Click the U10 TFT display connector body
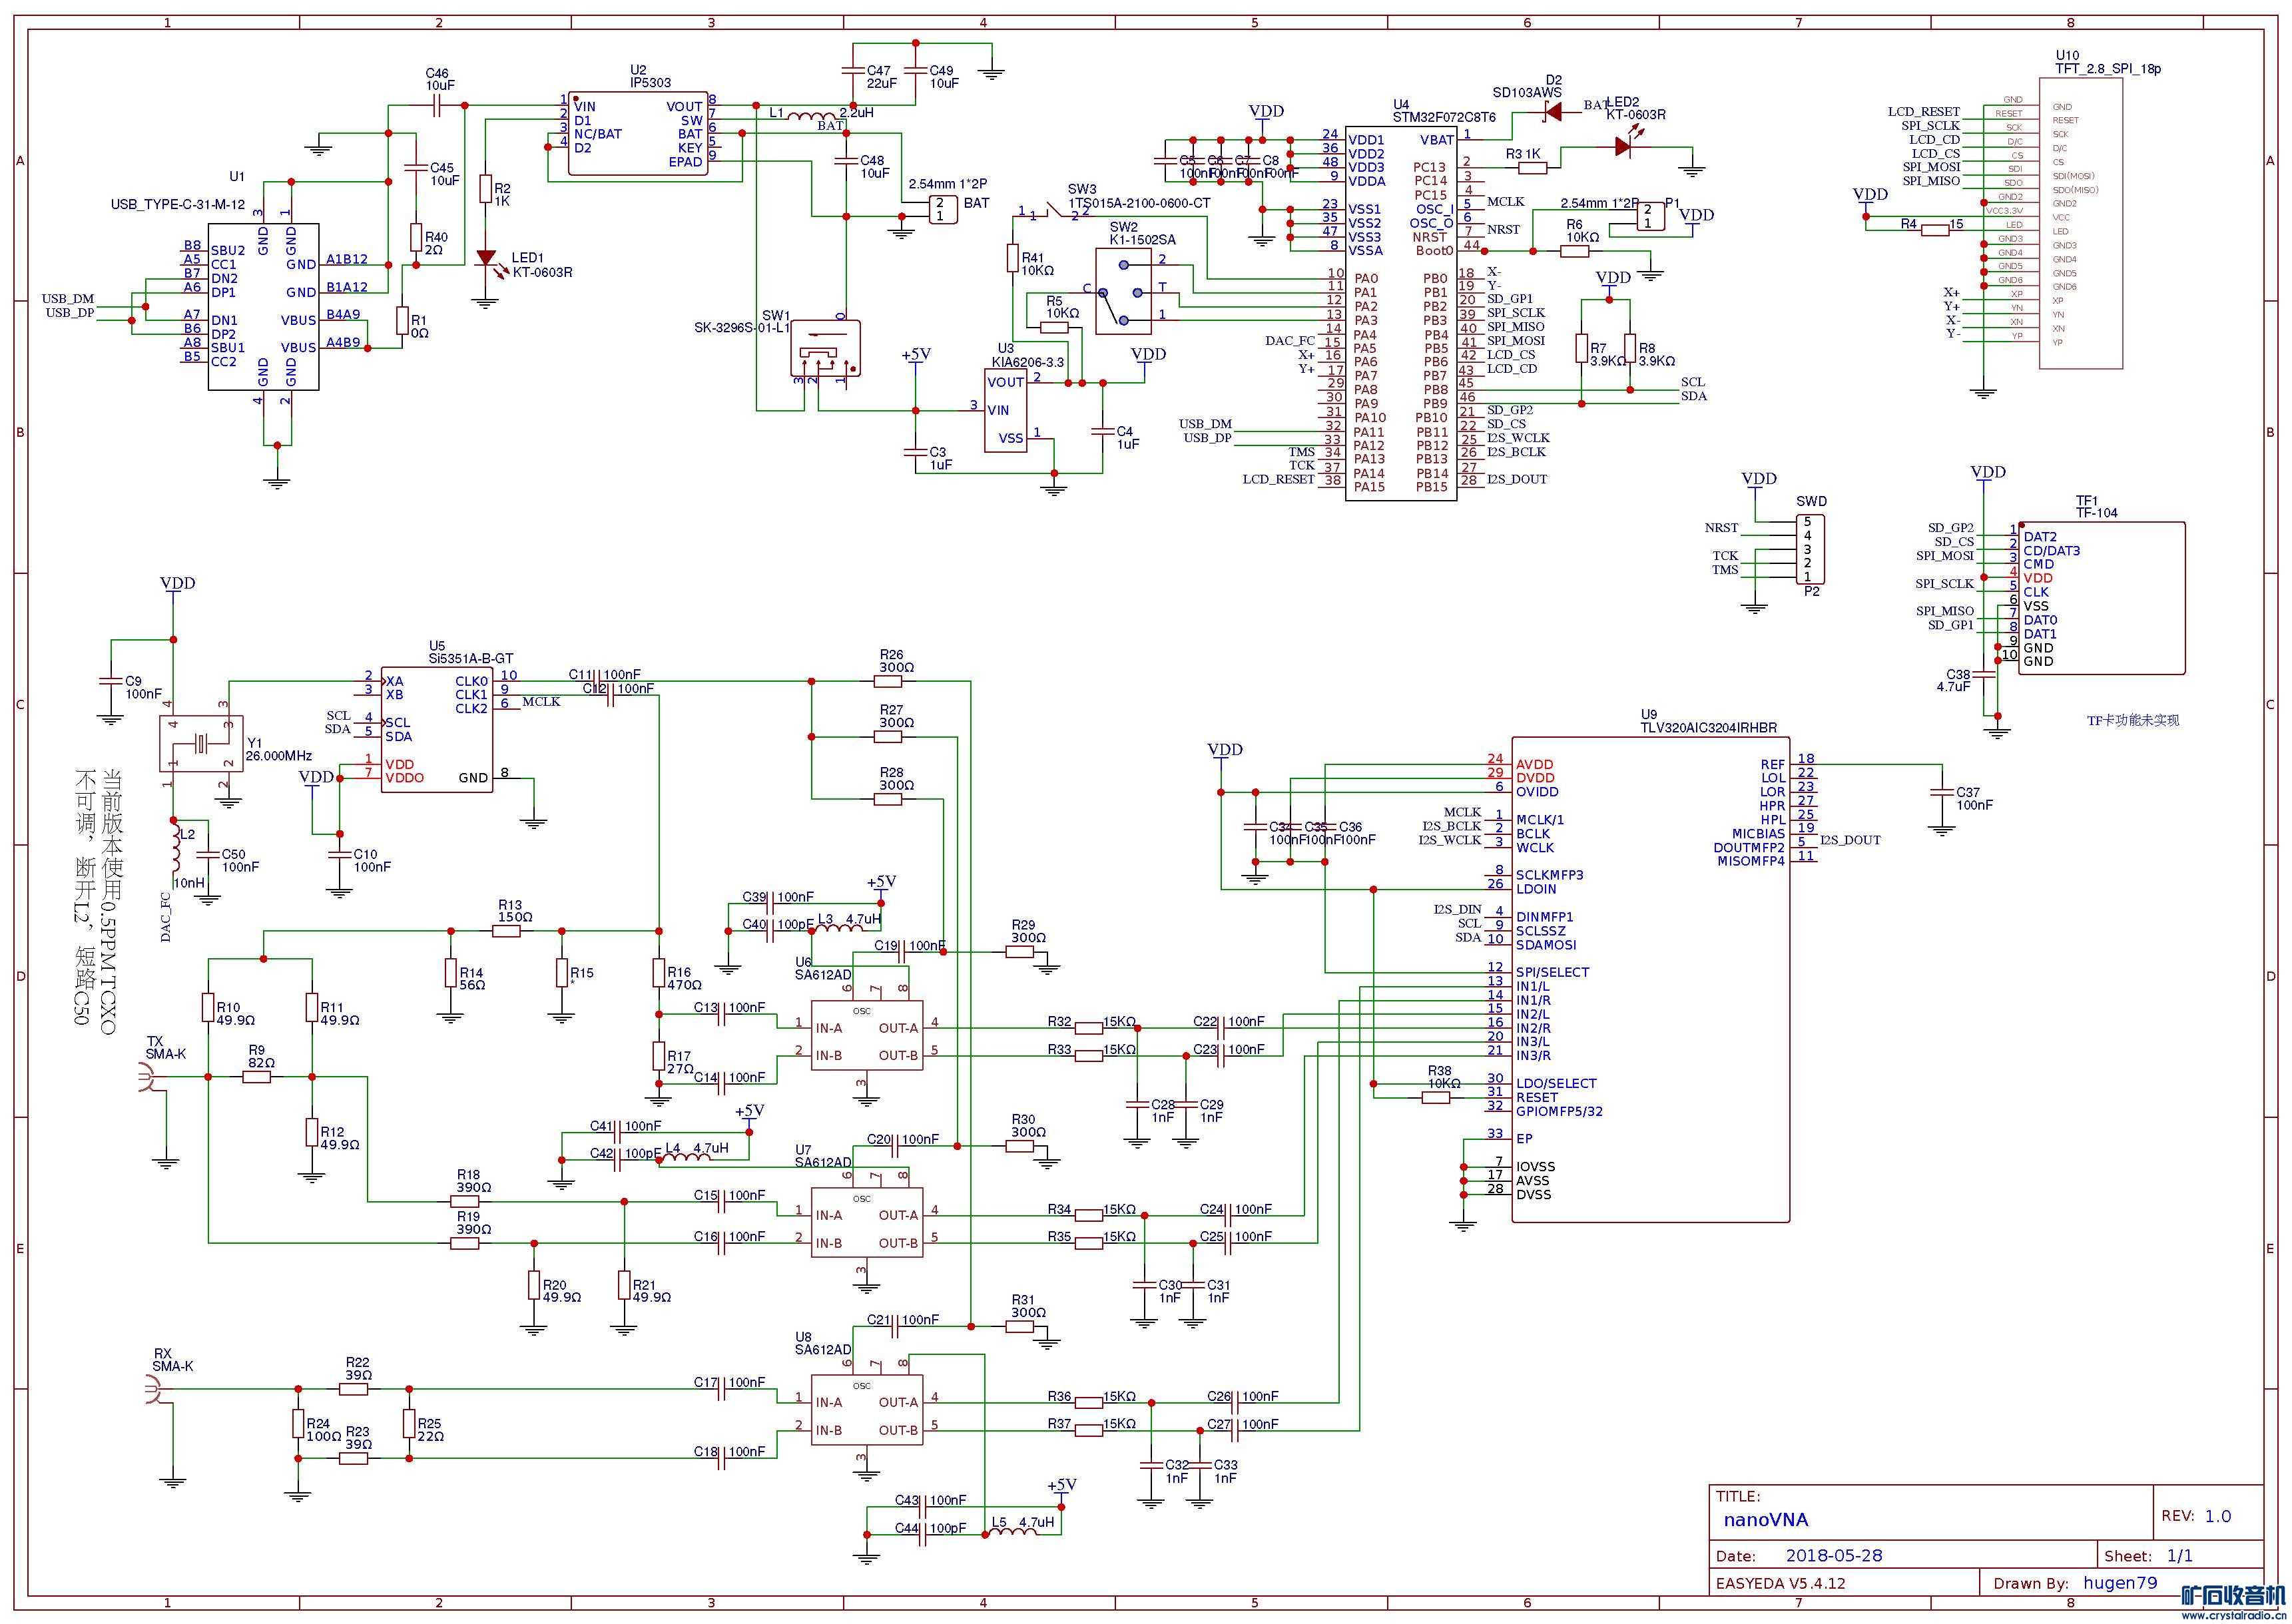Viewport: 2292px width, 1624px height. point(2081,224)
